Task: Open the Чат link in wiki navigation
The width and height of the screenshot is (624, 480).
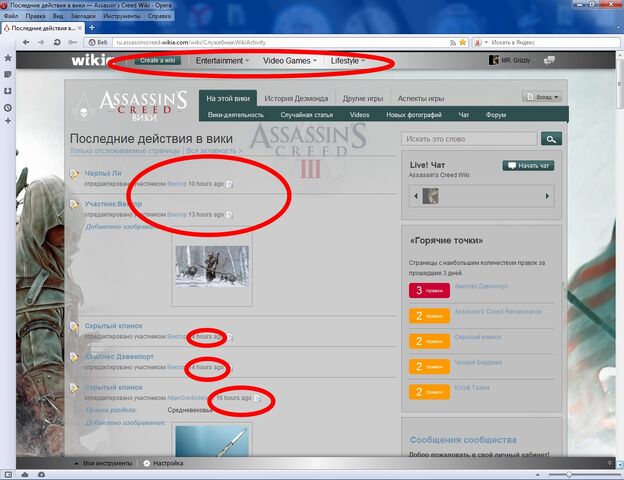Action: [463, 115]
